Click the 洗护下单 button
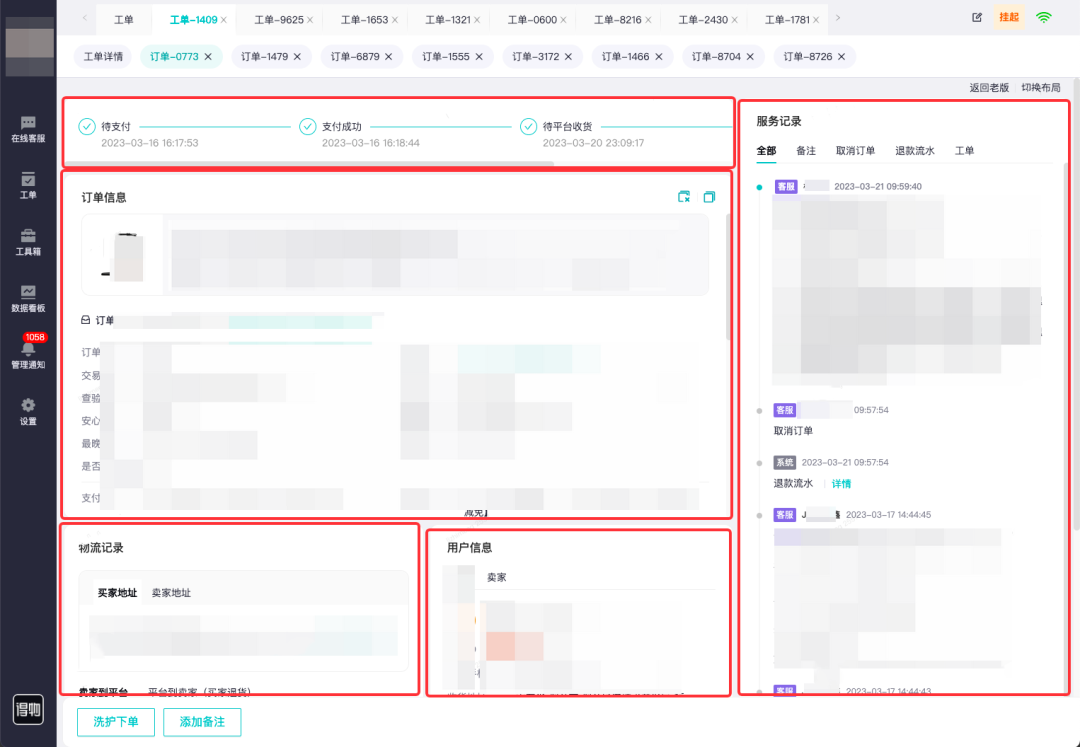 tap(116, 722)
